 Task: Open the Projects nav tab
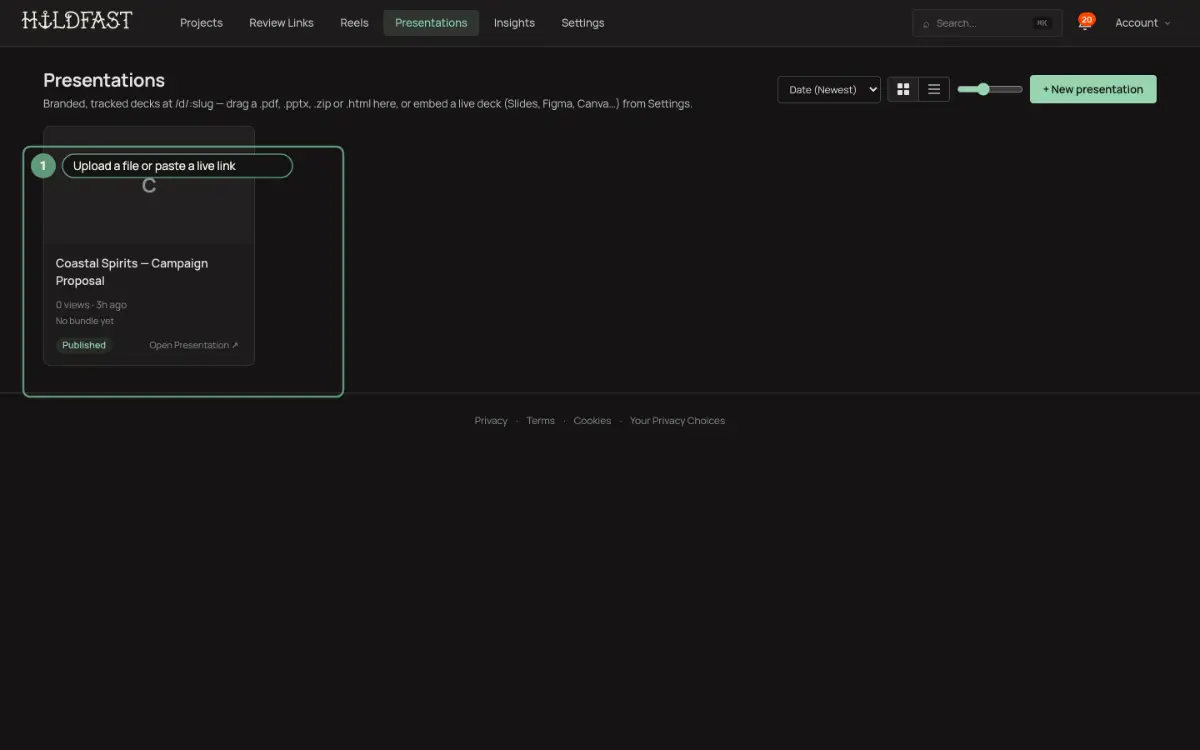tap(201, 23)
